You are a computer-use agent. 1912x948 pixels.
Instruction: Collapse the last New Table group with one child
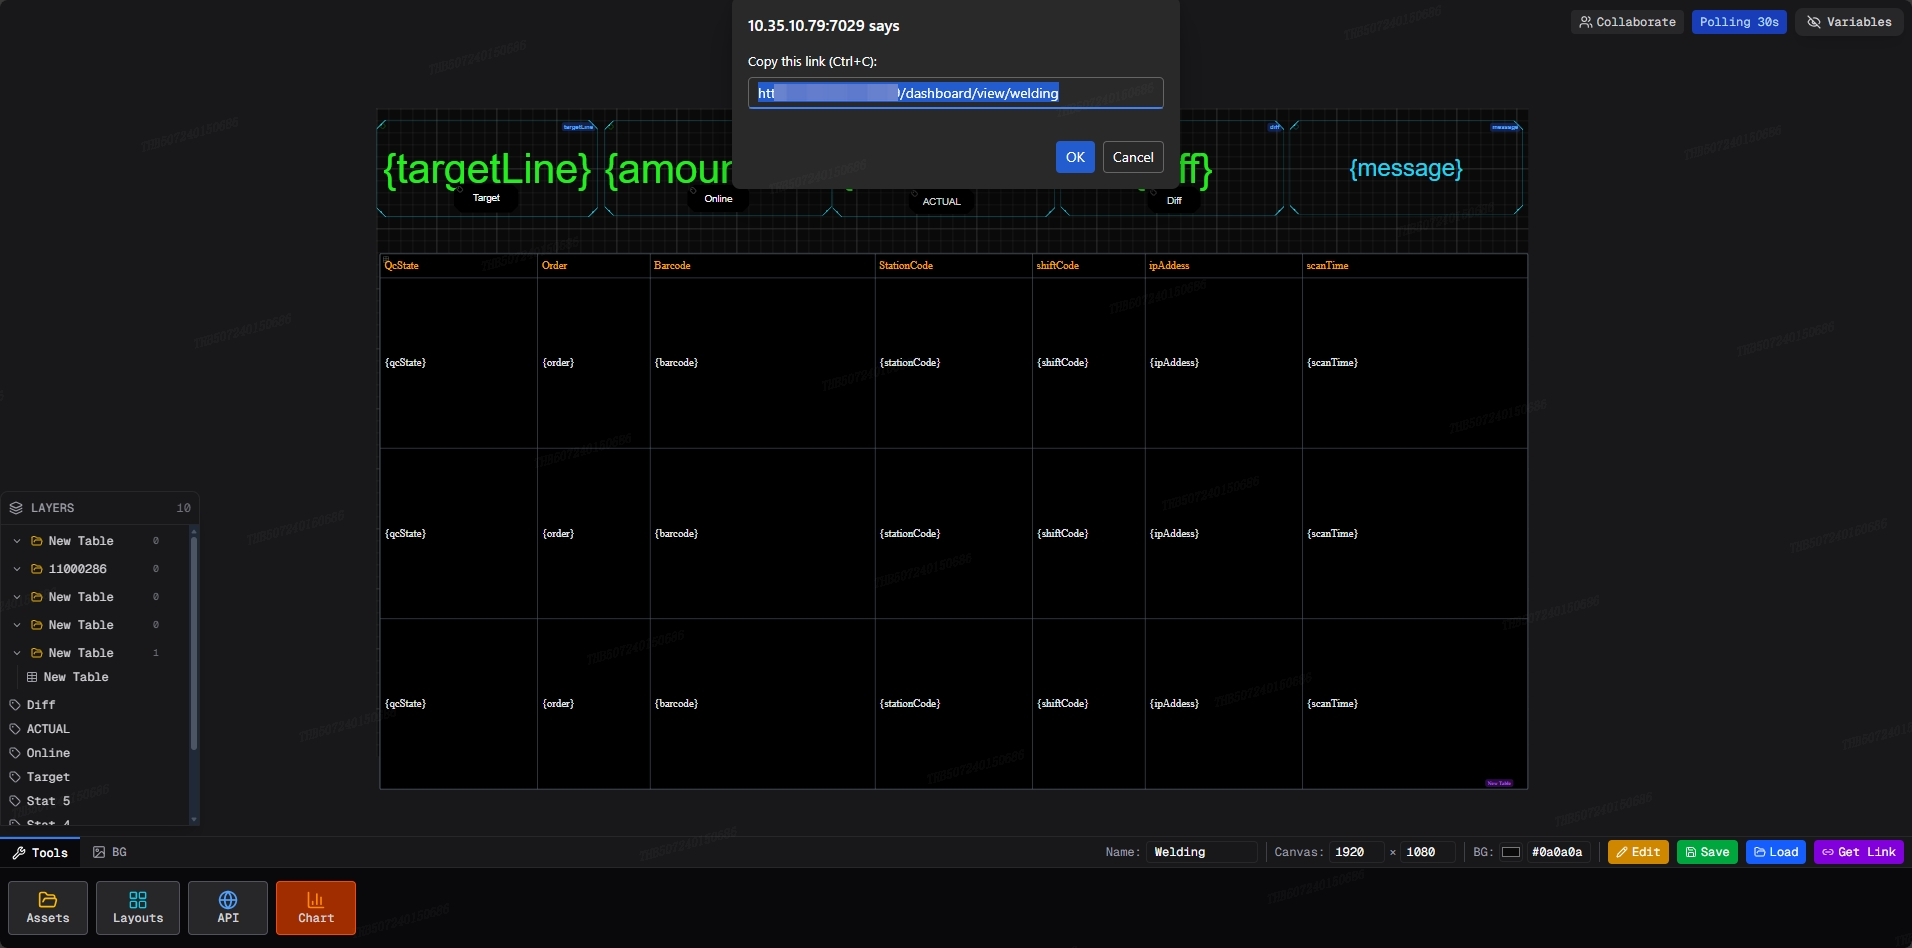[17, 653]
